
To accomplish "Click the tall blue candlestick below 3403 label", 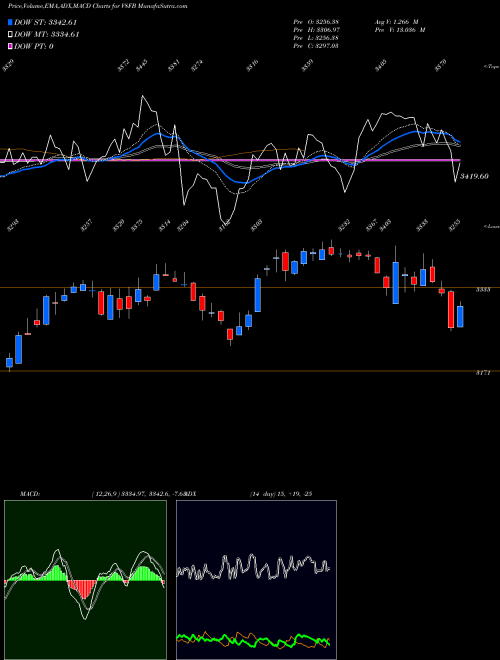I will point(396,283).
